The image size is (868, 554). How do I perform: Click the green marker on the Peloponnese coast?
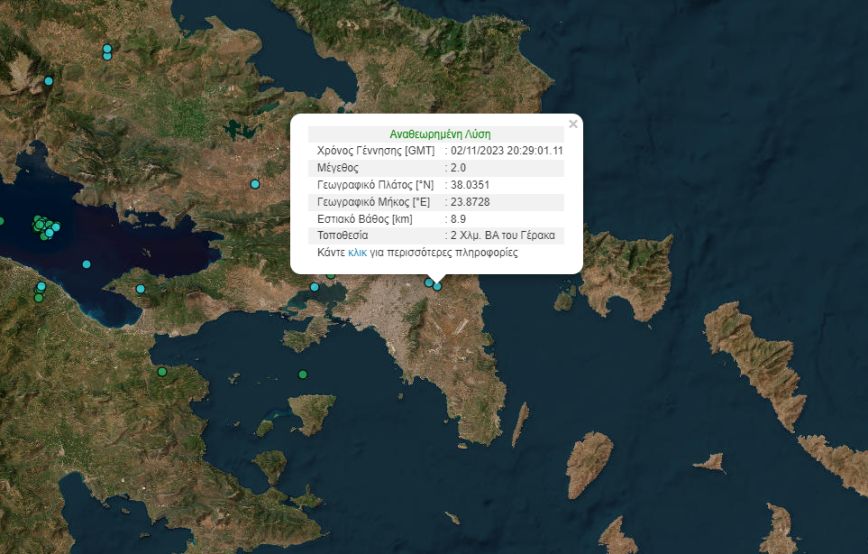[162, 372]
